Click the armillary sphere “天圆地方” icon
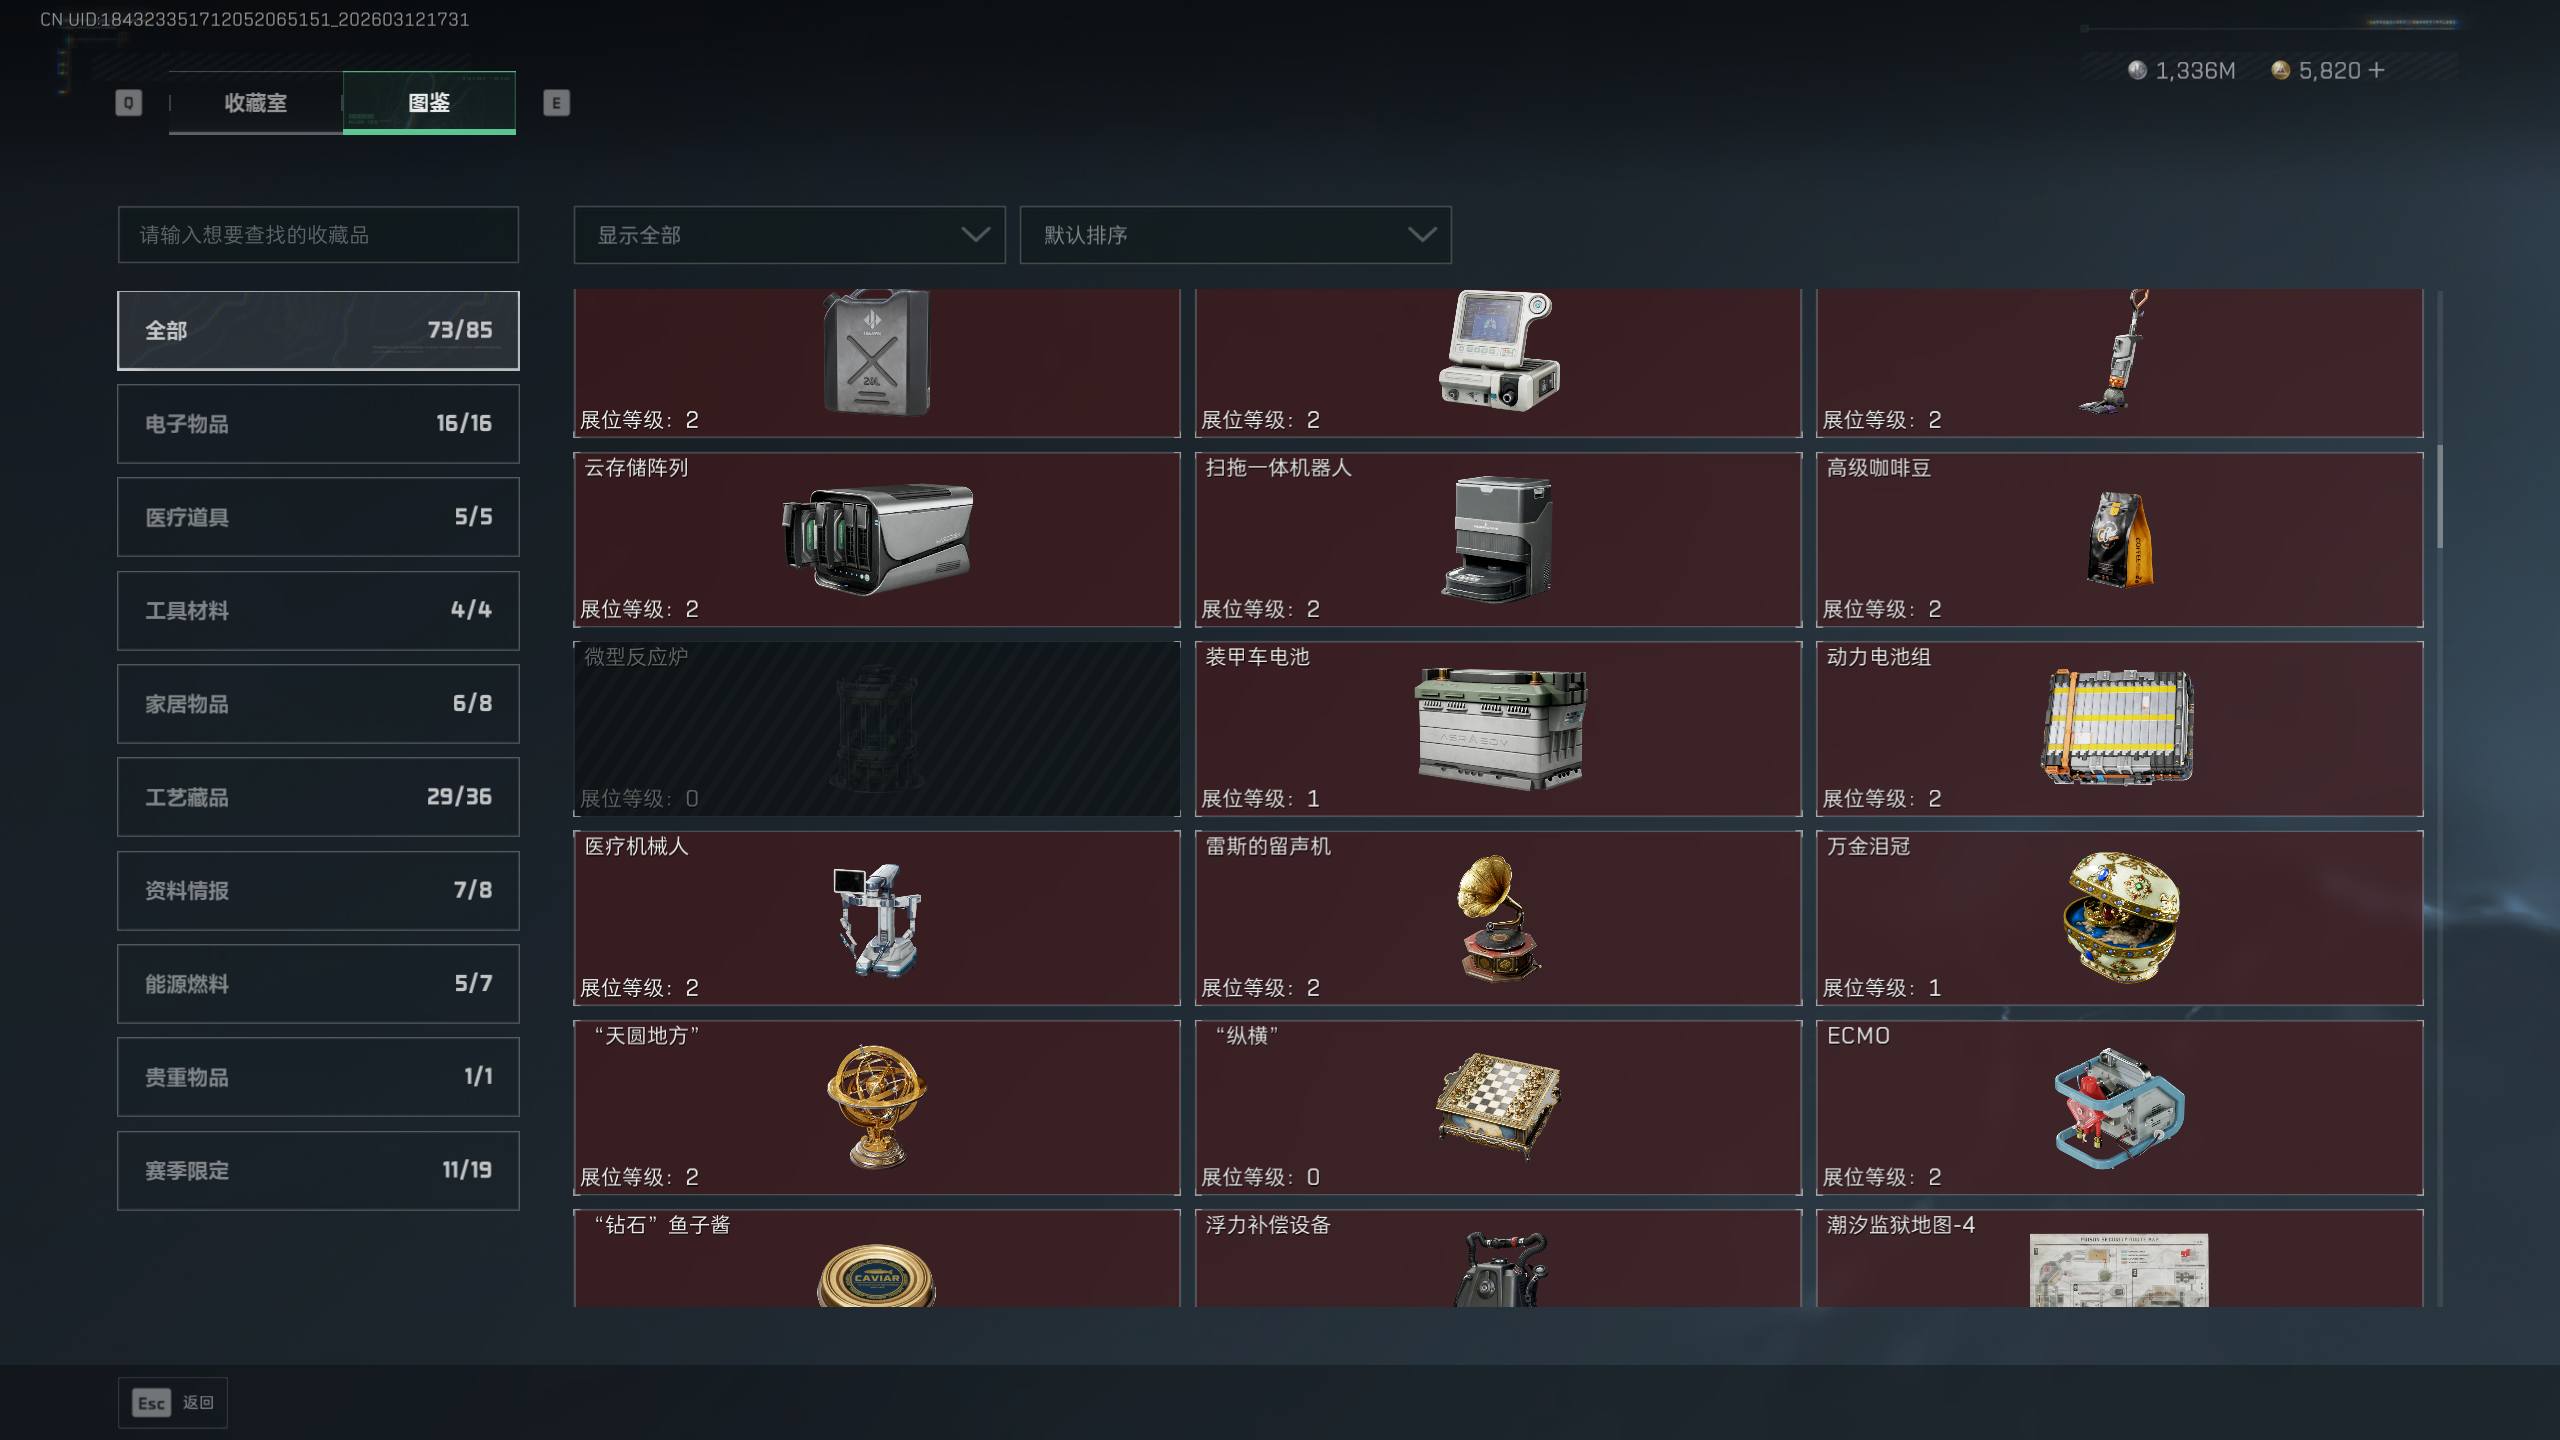Image resolution: width=2560 pixels, height=1440 pixels. point(876,1106)
